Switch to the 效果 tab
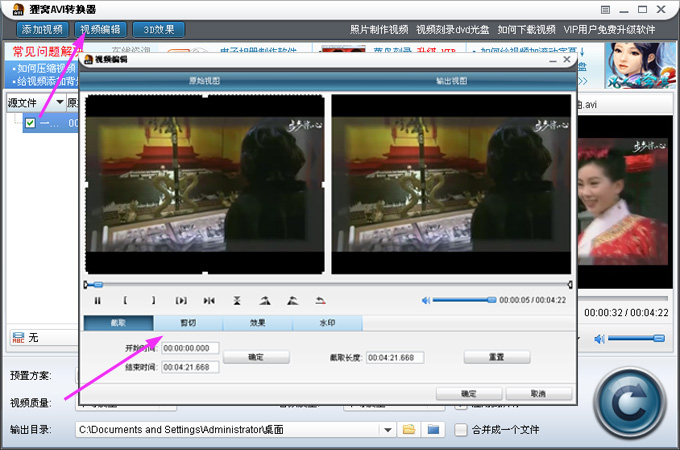 point(258,323)
